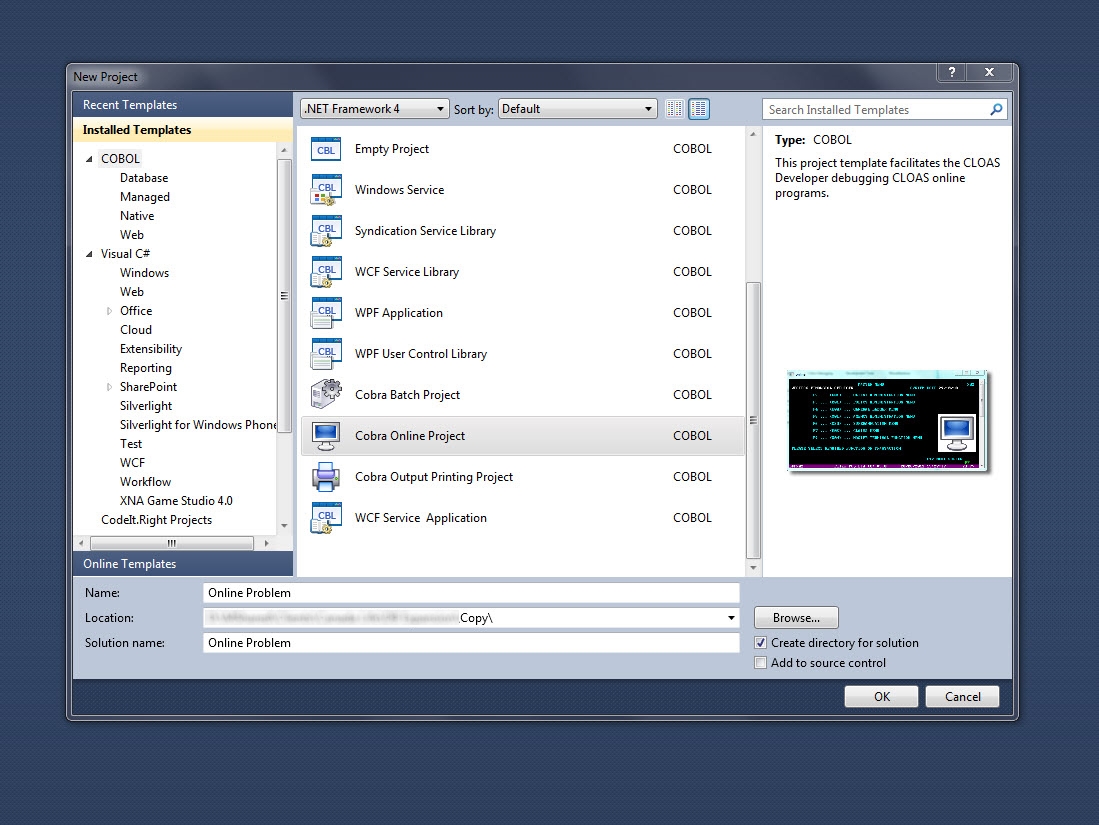Select the Silverlight tree item
This screenshot has width=1099, height=825.
146,406
